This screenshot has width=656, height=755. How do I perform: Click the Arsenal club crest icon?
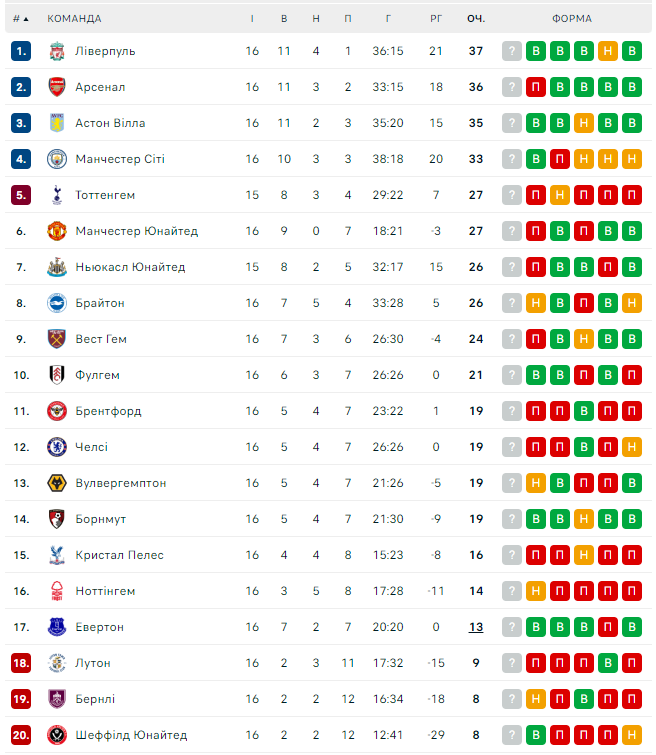pyautogui.click(x=56, y=87)
